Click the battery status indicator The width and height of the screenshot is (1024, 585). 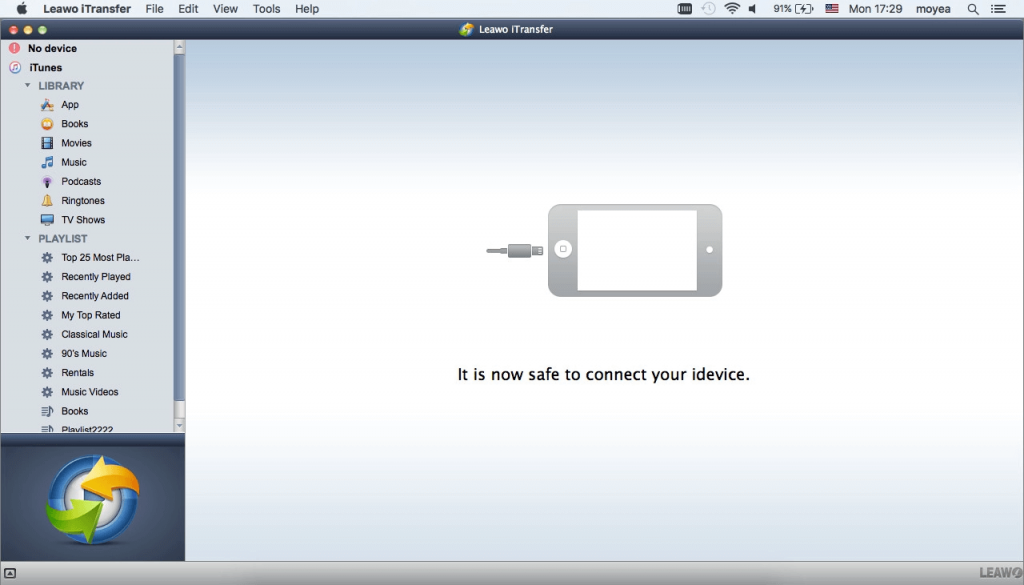pyautogui.click(x=793, y=9)
